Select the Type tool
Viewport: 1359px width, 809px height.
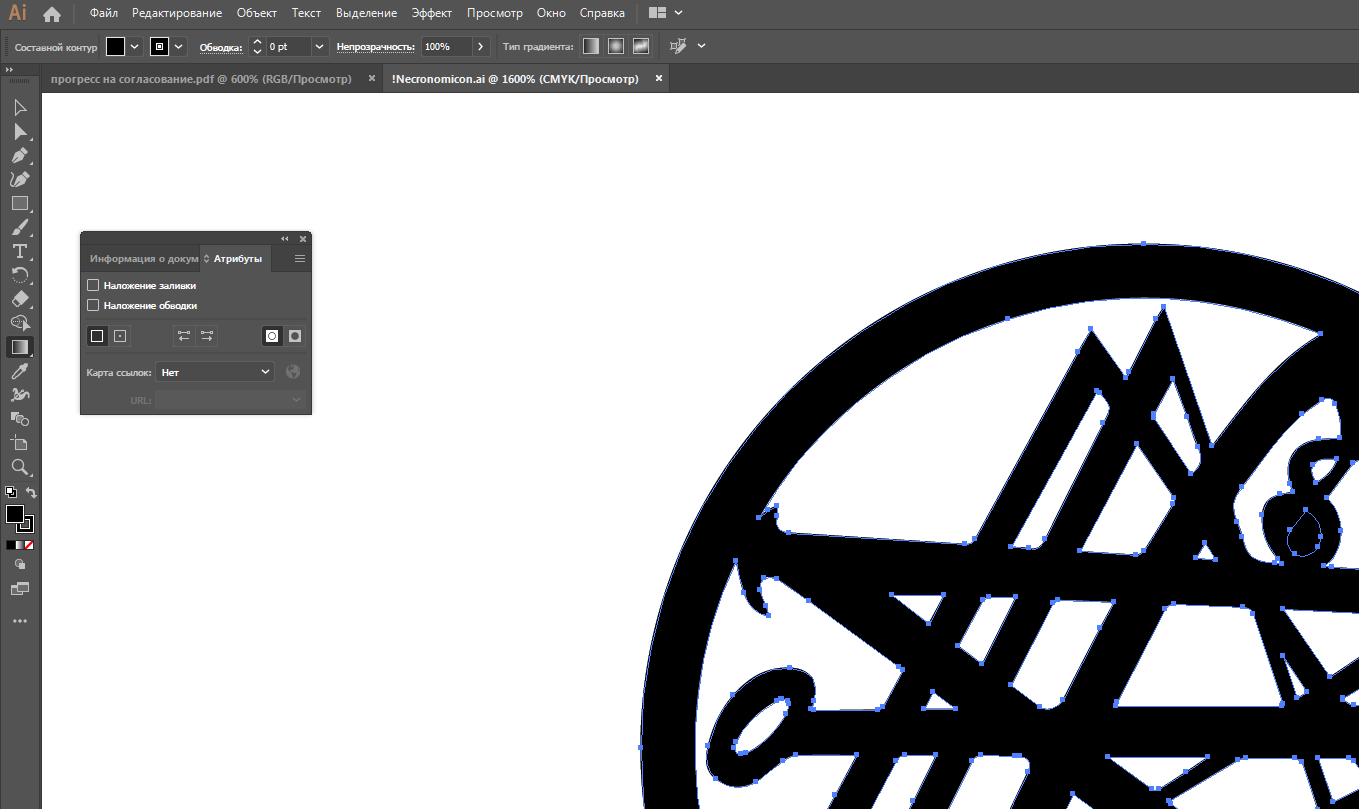coord(20,251)
